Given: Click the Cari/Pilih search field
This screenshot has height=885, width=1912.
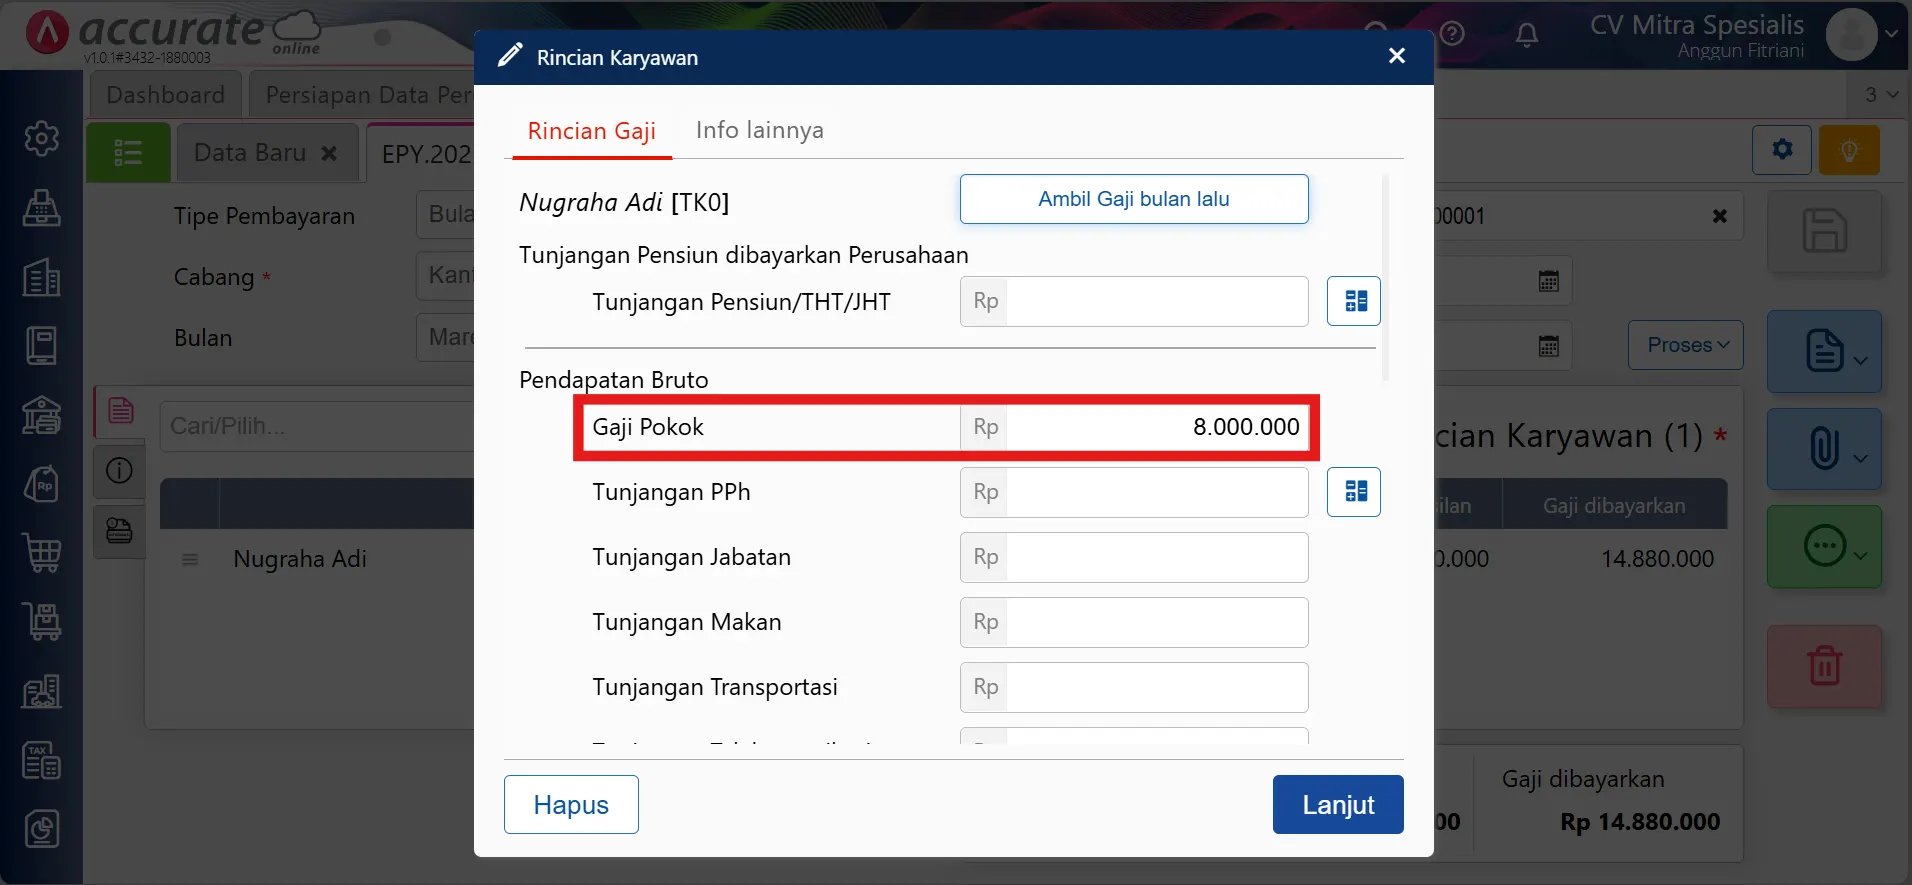Looking at the screenshot, I should point(317,426).
